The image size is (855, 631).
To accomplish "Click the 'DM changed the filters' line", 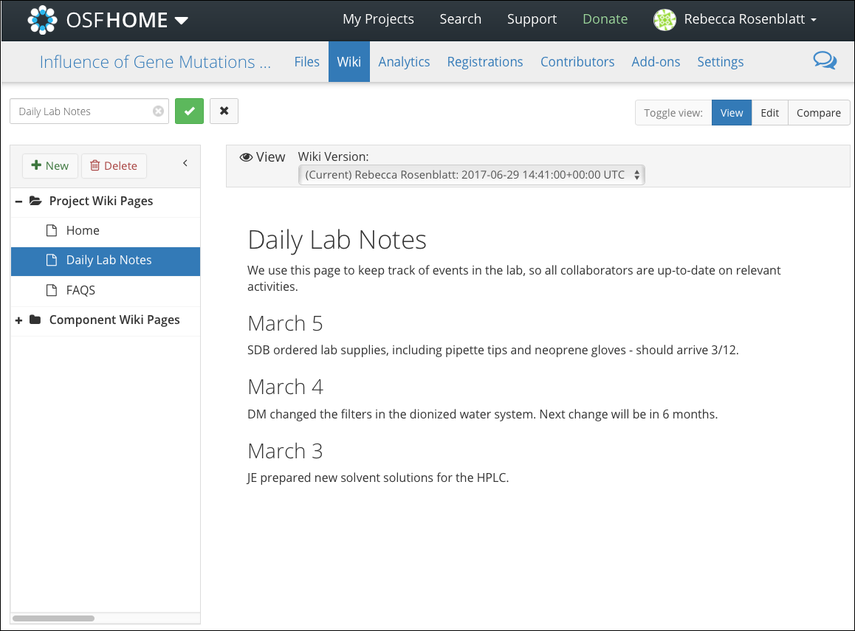I will coord(482,414).
